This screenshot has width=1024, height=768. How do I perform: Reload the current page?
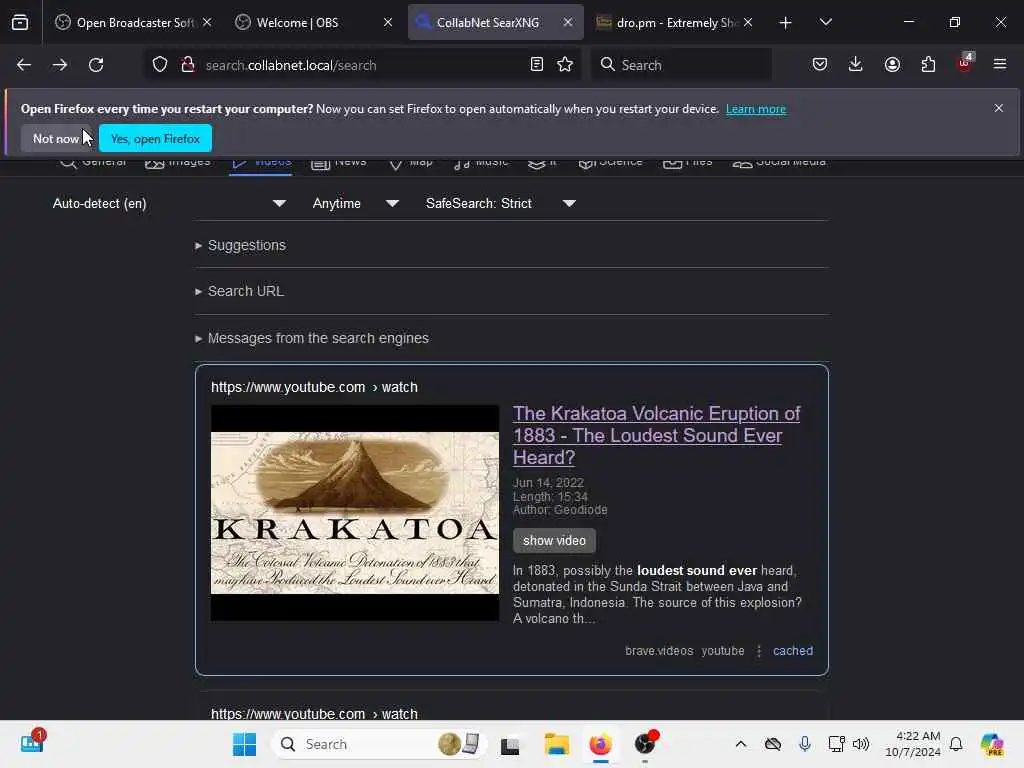click(x=96, y=65)
